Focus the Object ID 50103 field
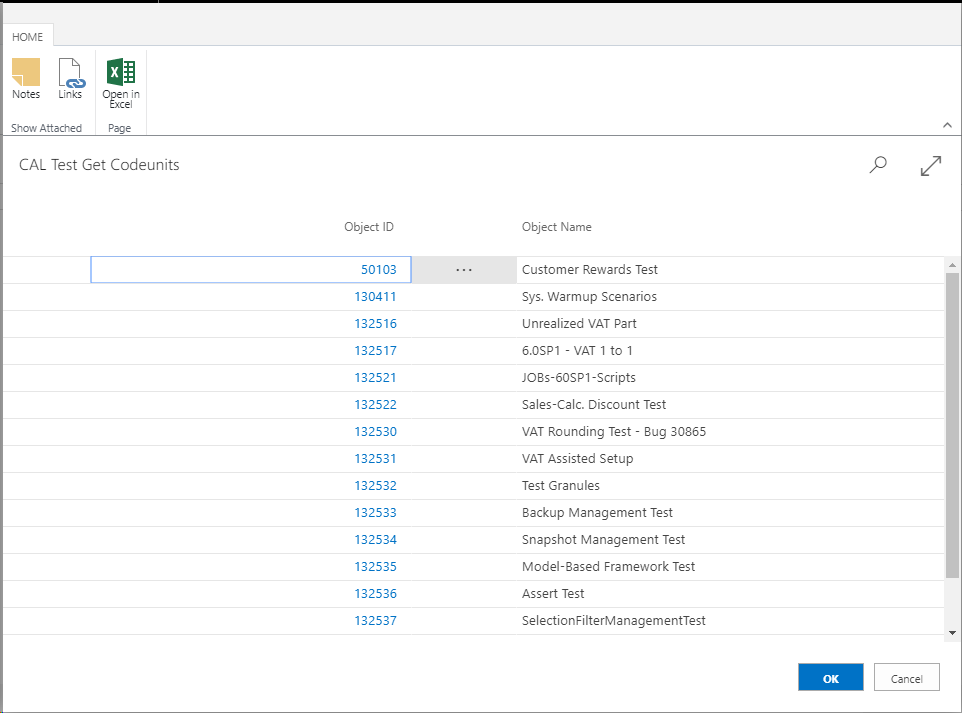 (250, 270)
